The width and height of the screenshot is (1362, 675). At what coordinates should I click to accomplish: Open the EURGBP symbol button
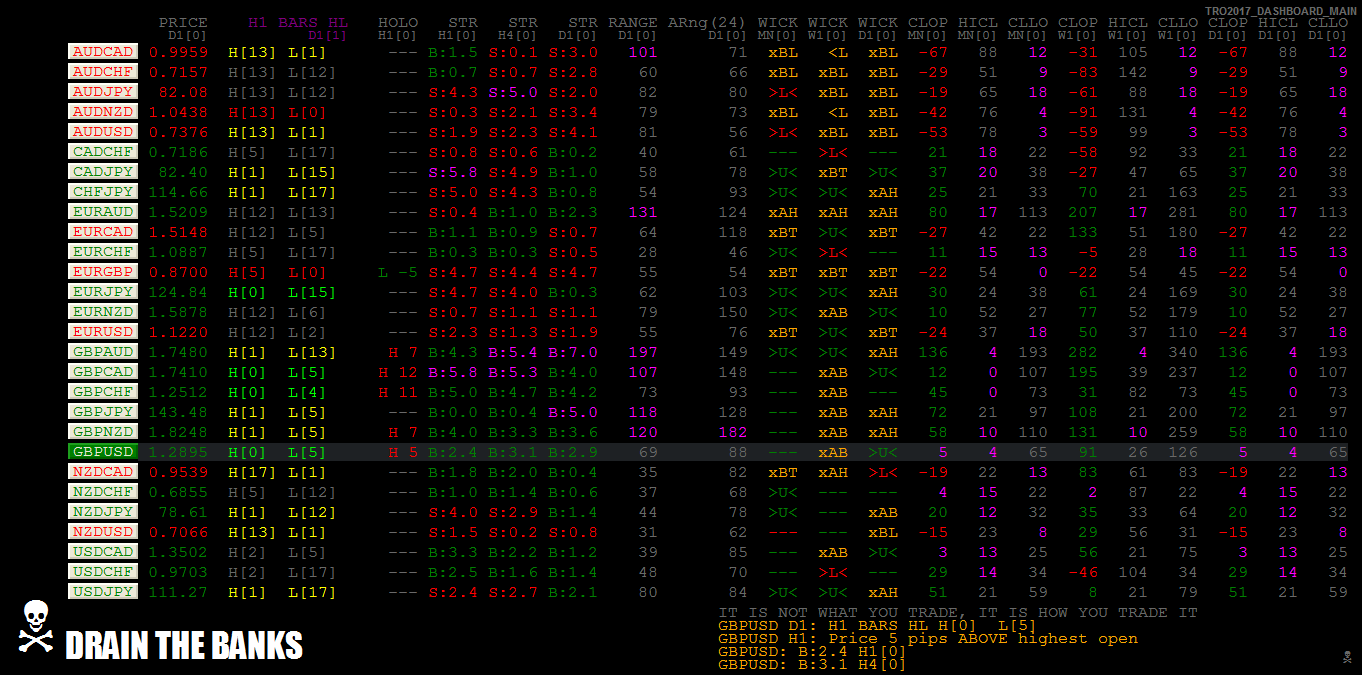click(103, 271)
